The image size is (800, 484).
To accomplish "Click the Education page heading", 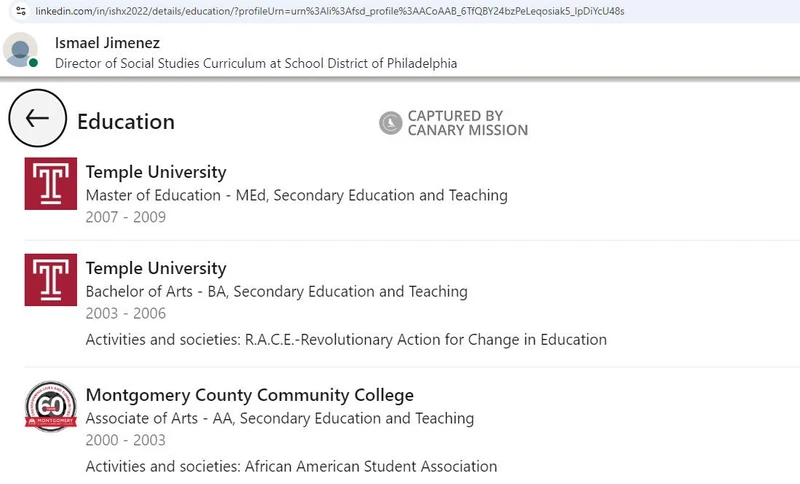I will coord(126,122).
